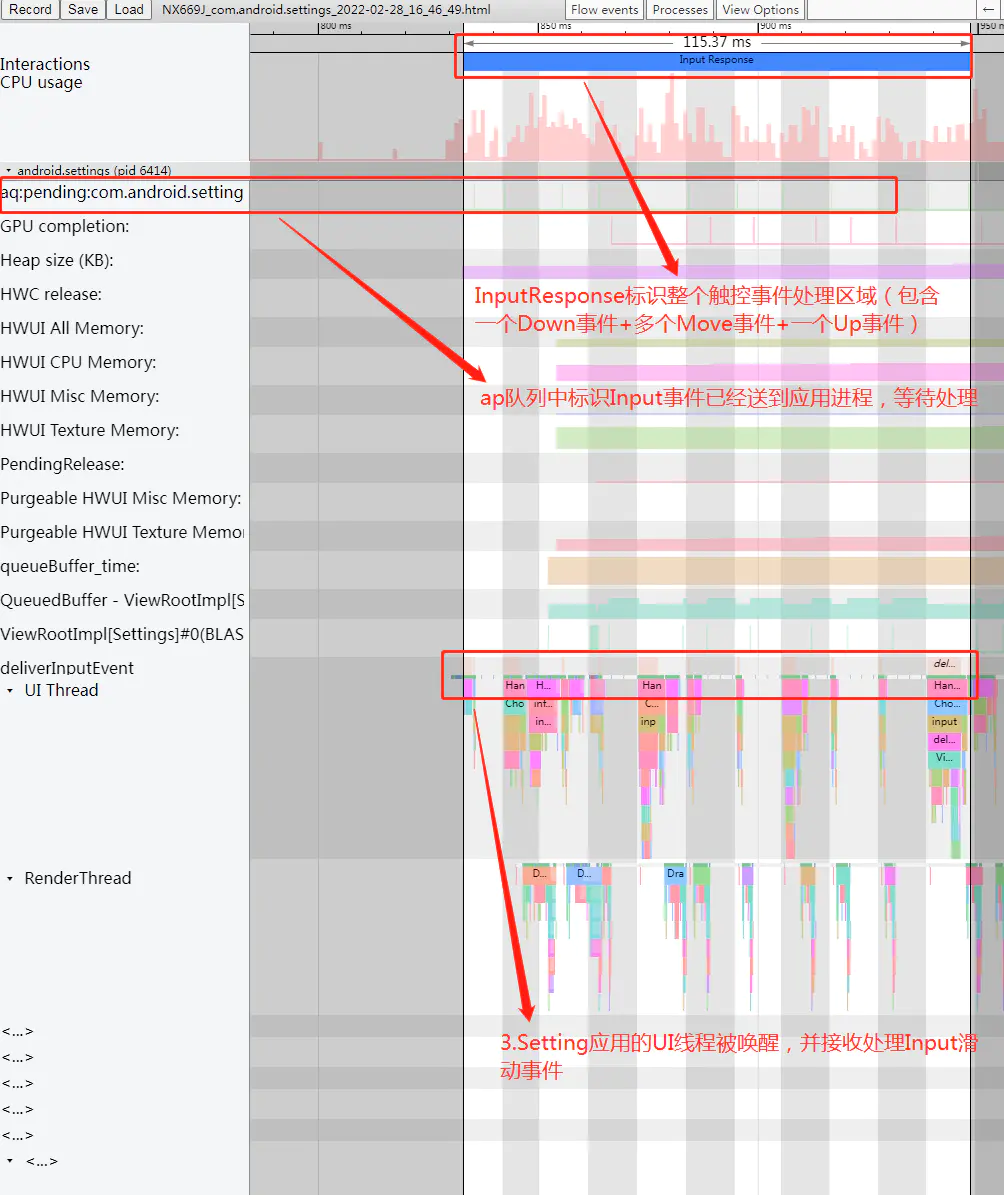Collapse the UI Thread track
This screenshot has width=1004, height=1195.
click(10, 690)
